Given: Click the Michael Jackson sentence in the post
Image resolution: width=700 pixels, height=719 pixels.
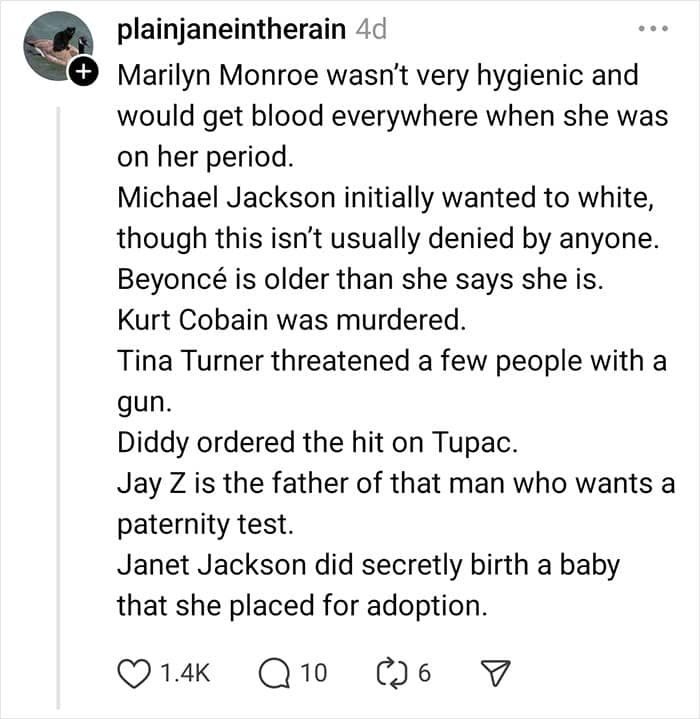Looking at the screenshot, I should (385, 198).
